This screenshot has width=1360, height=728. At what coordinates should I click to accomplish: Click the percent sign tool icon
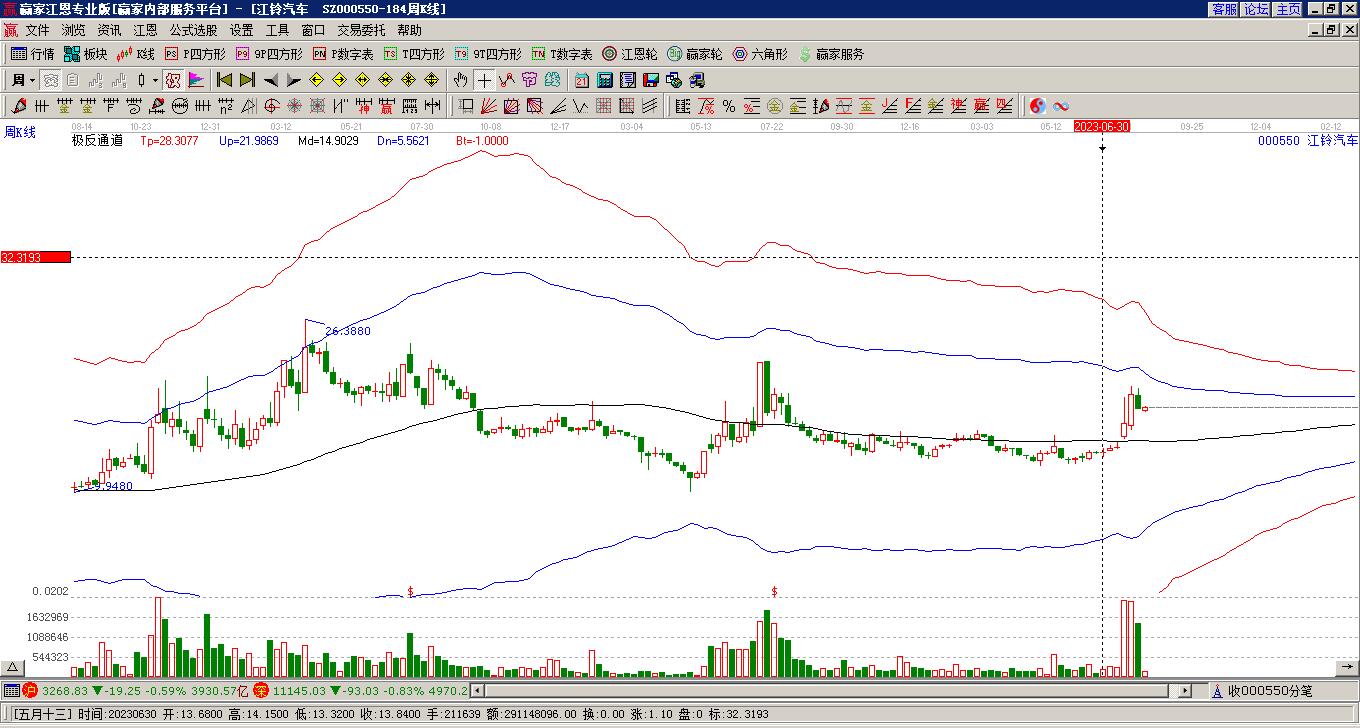[729, 106]
